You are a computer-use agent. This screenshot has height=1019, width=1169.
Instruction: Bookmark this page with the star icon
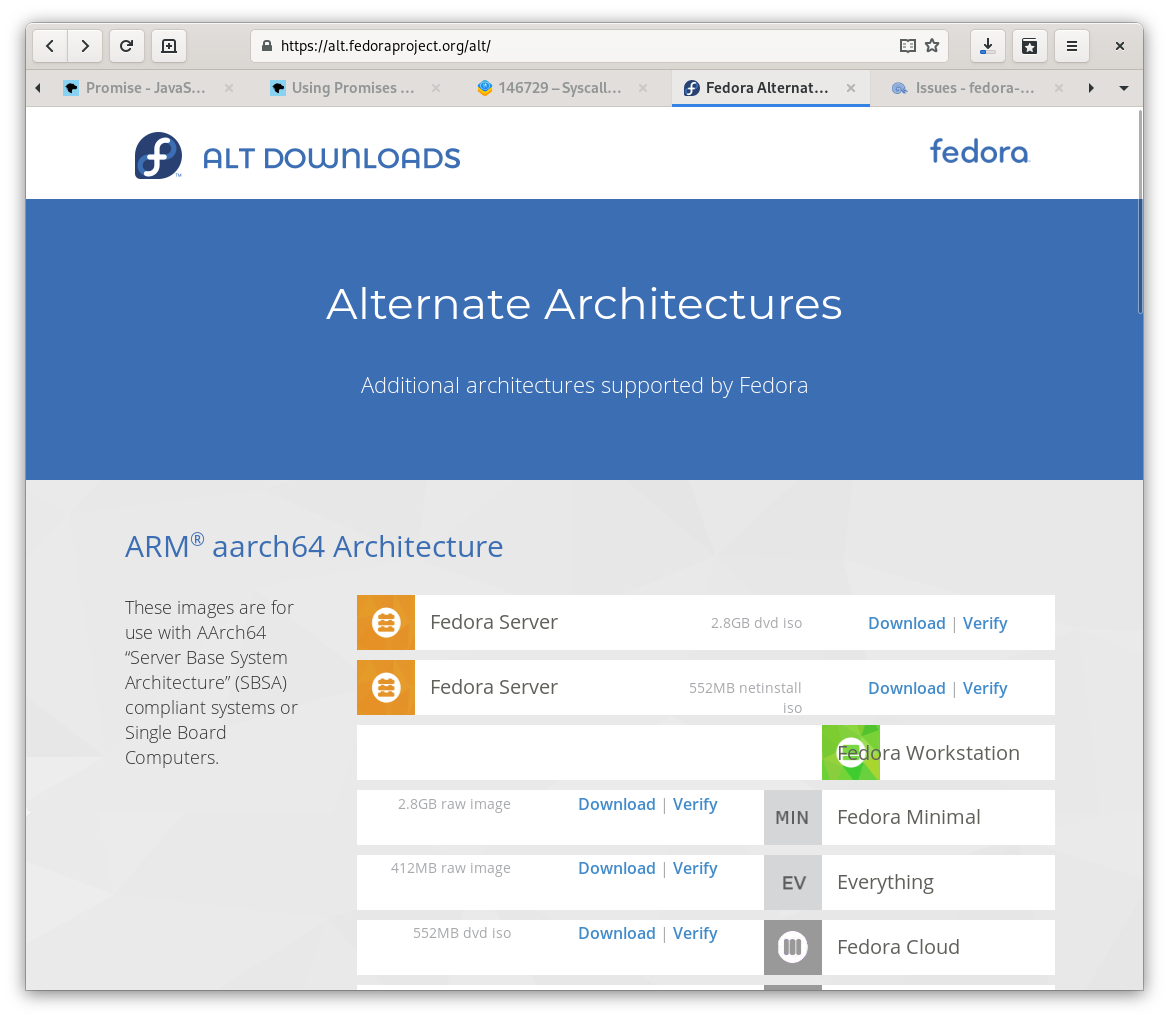pyautogui.click(x=932, y=46)
